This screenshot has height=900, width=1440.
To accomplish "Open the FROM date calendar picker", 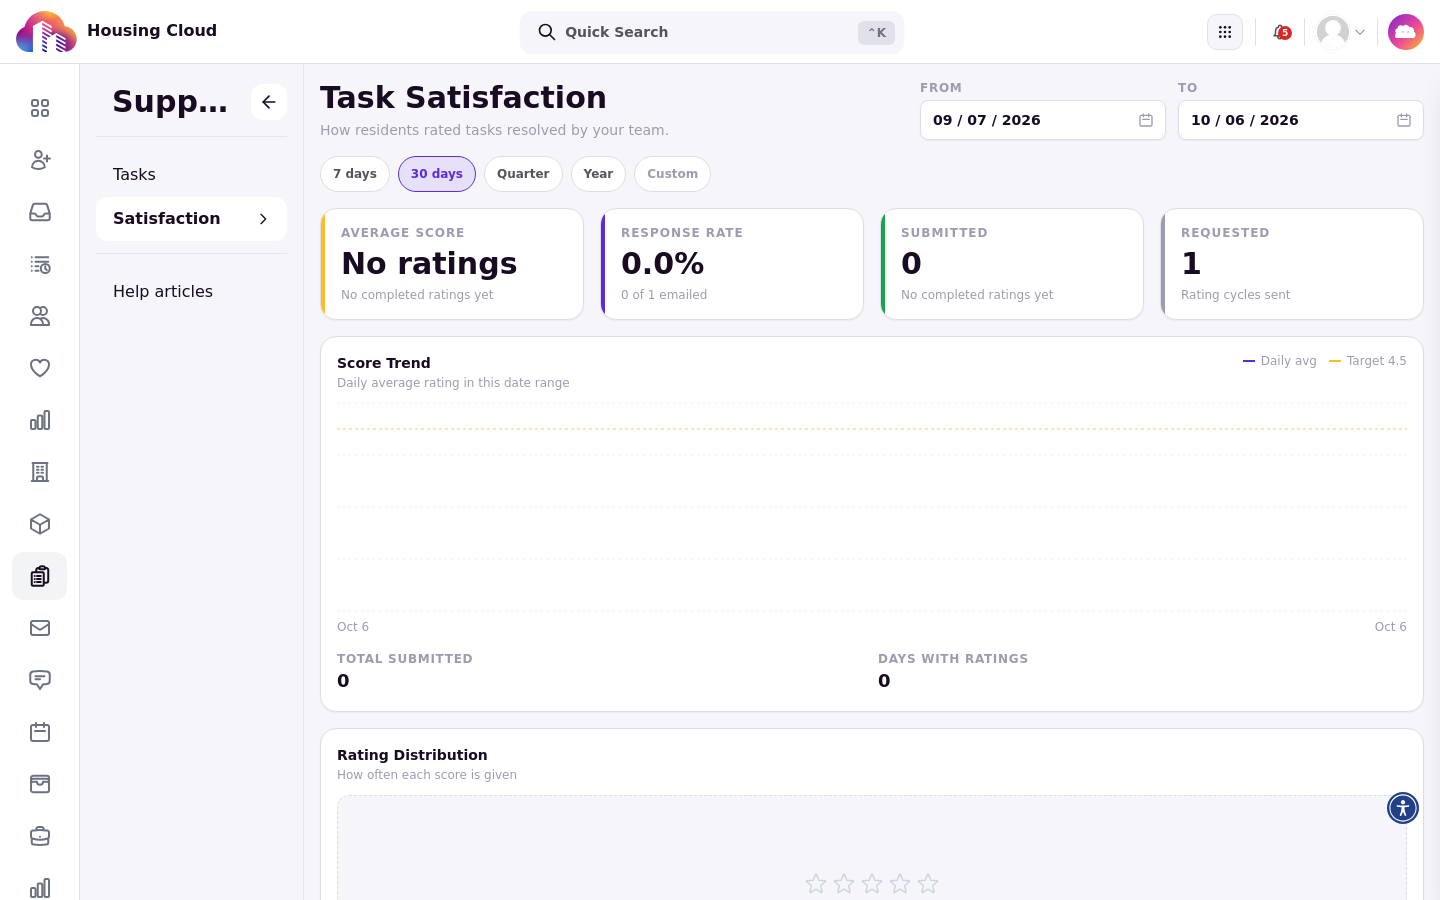I will pyautogui.click(x=1146, y=120).
